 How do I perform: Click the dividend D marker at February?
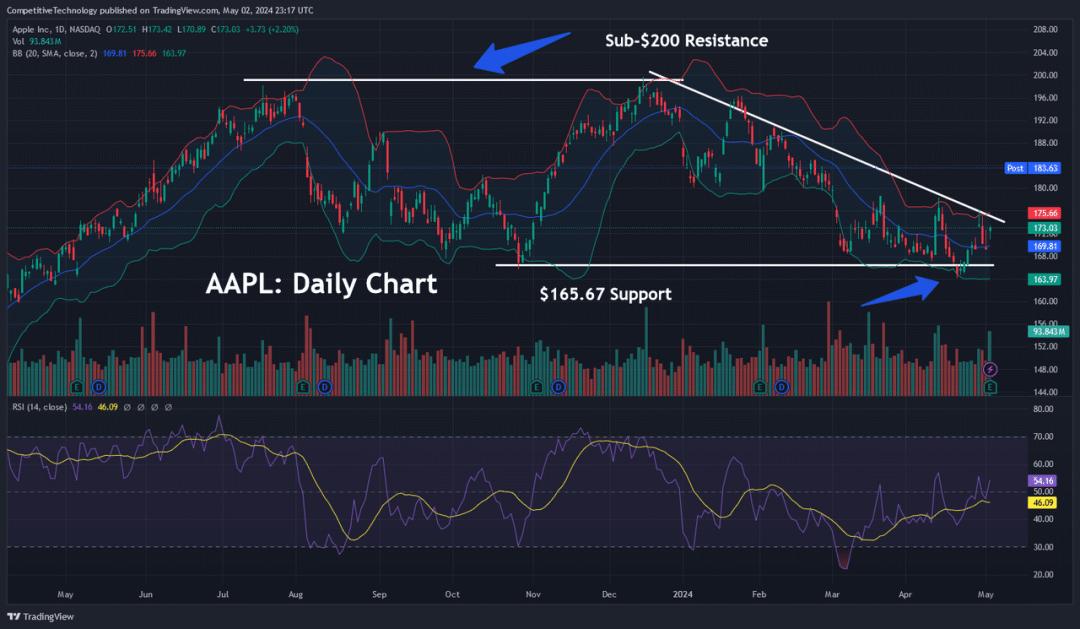(781, 387)
